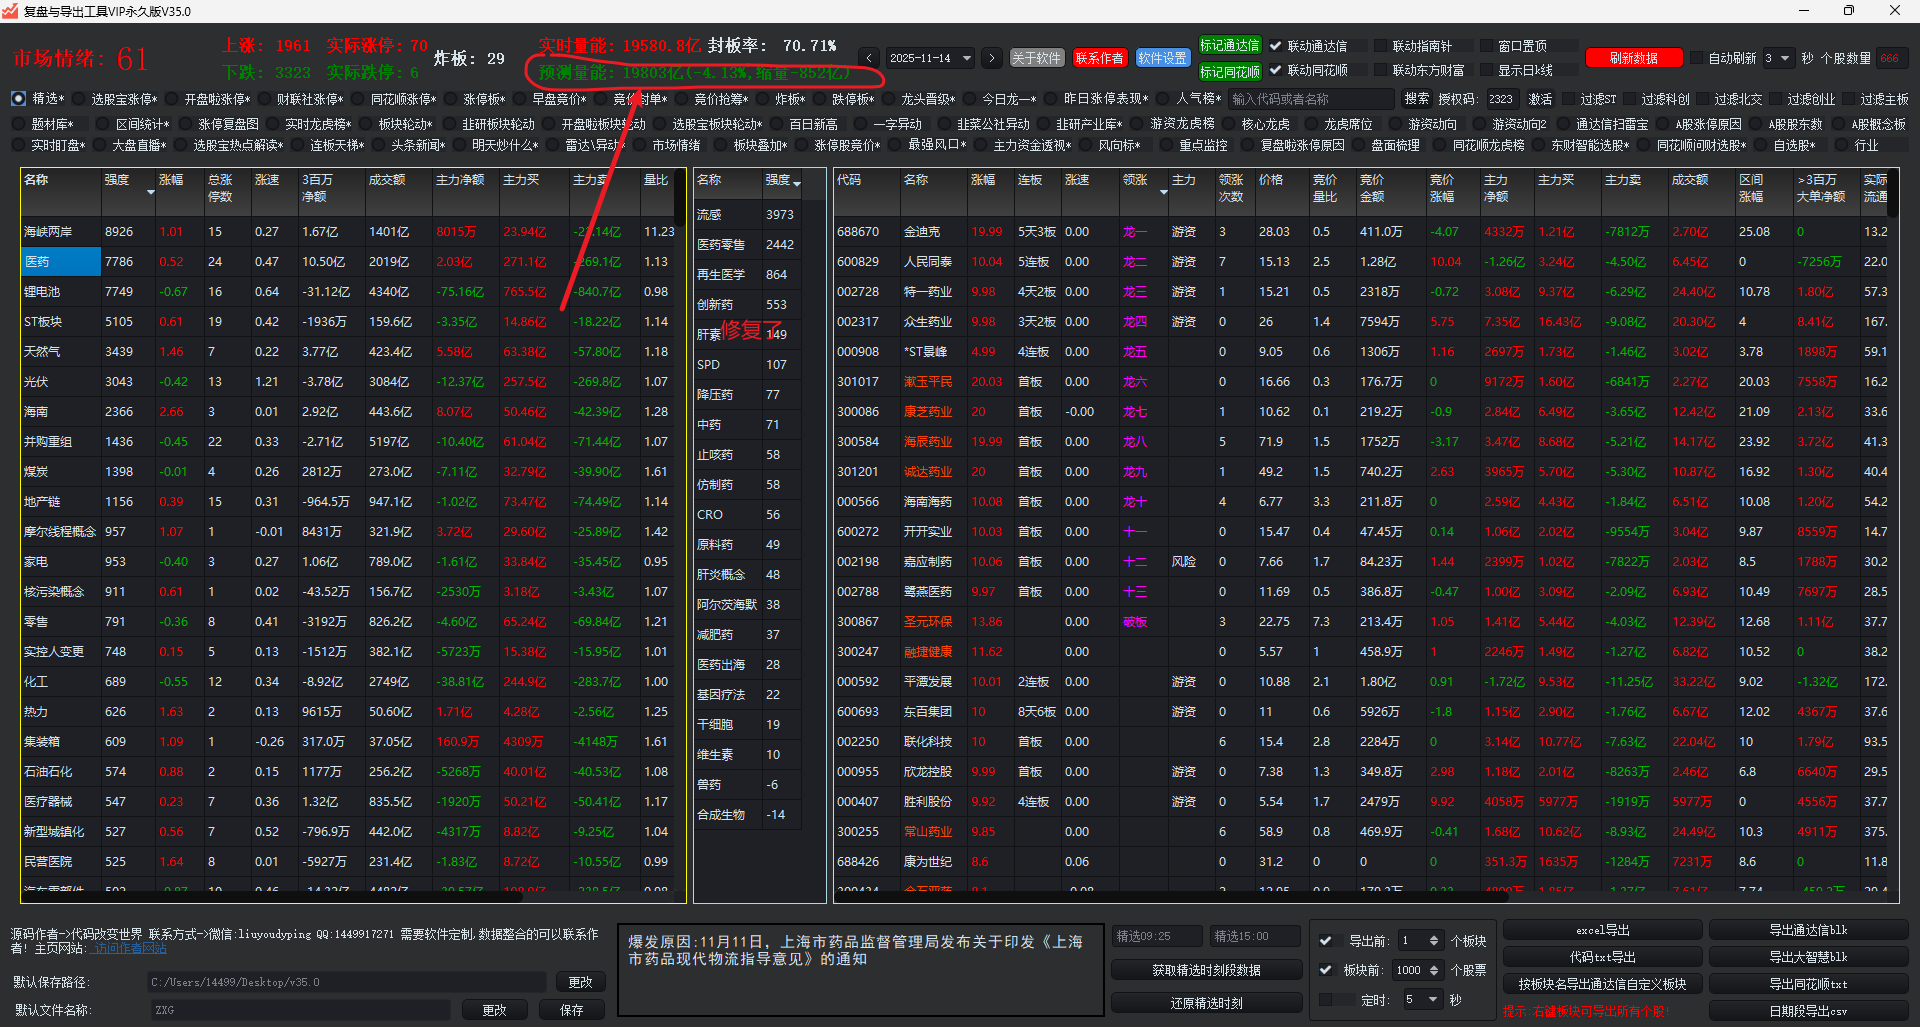Go to the next date arrow

(x=991, y=58)
